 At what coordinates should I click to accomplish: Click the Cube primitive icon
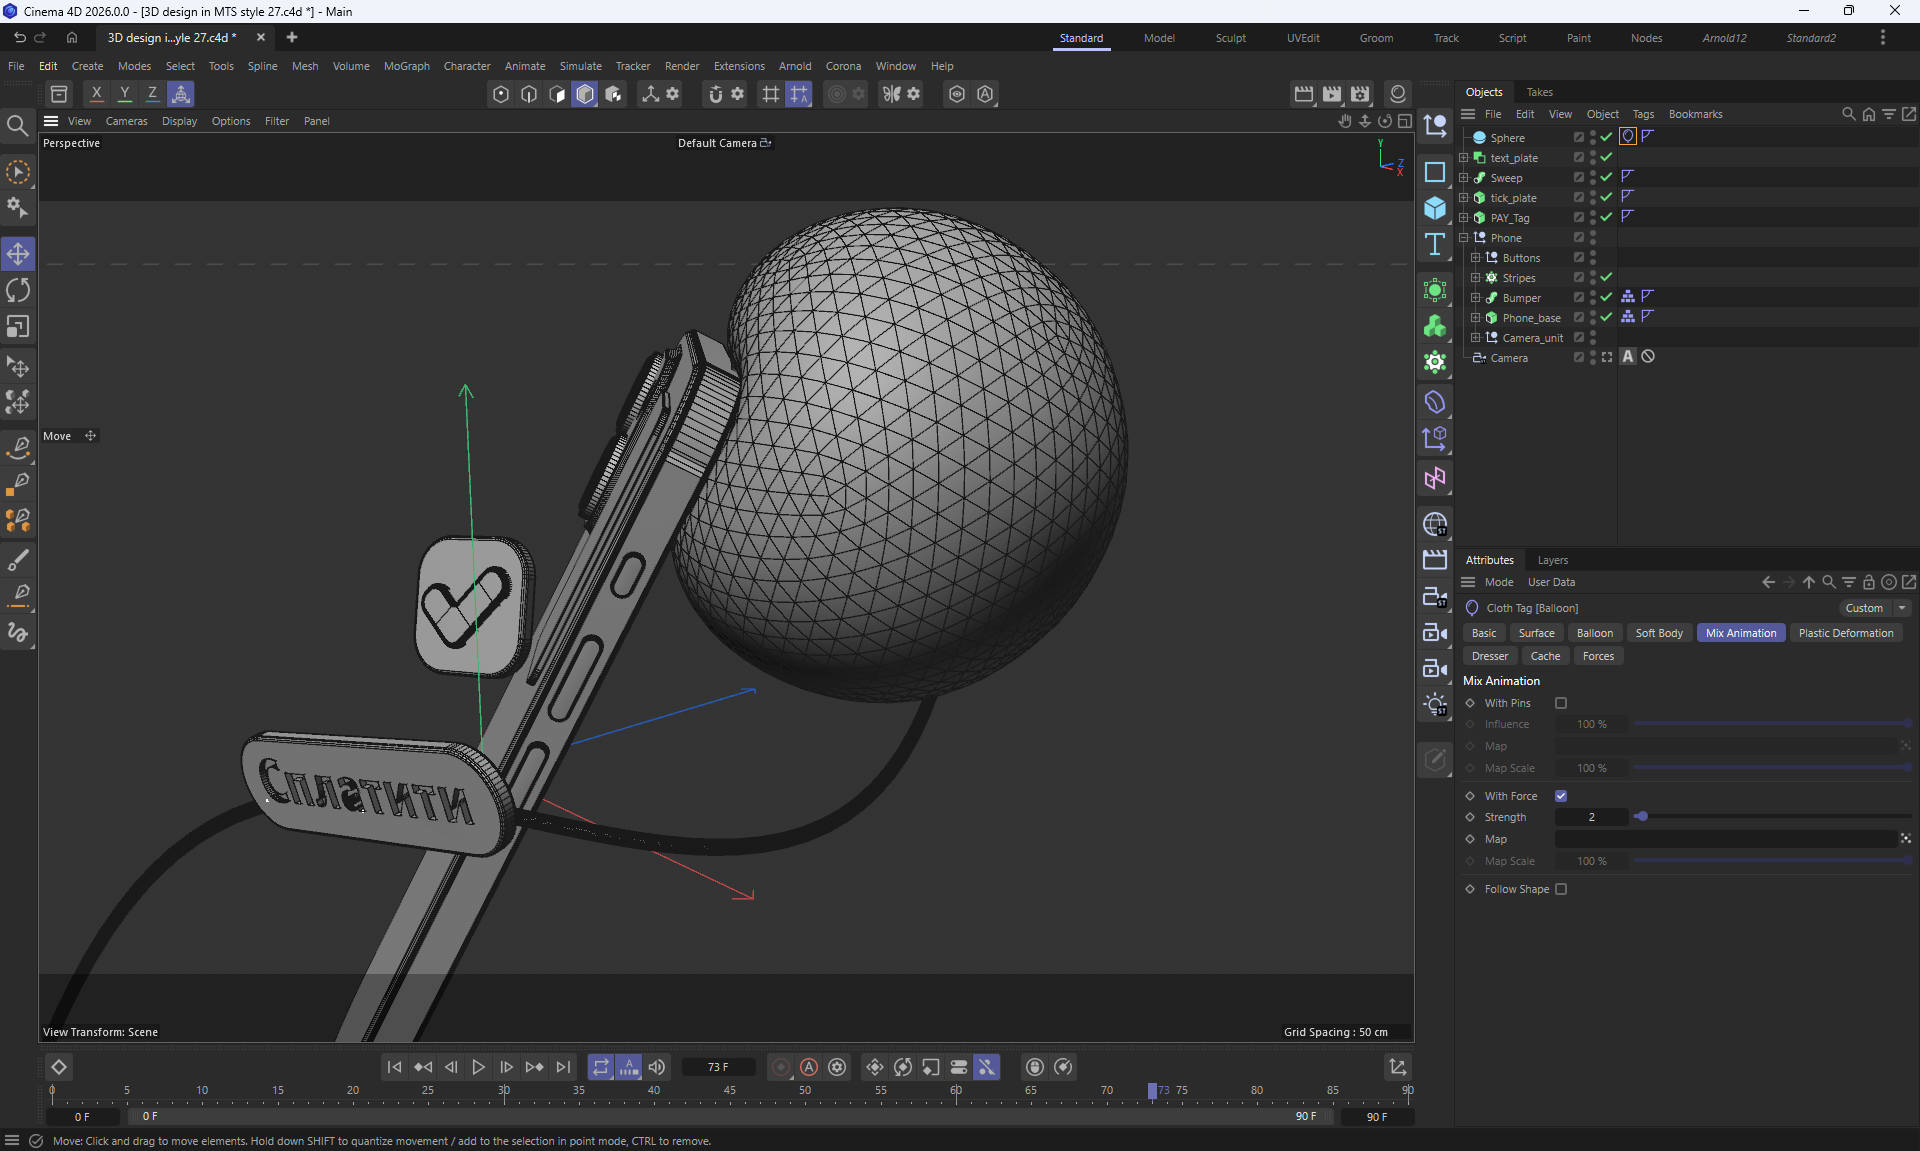1435,208
